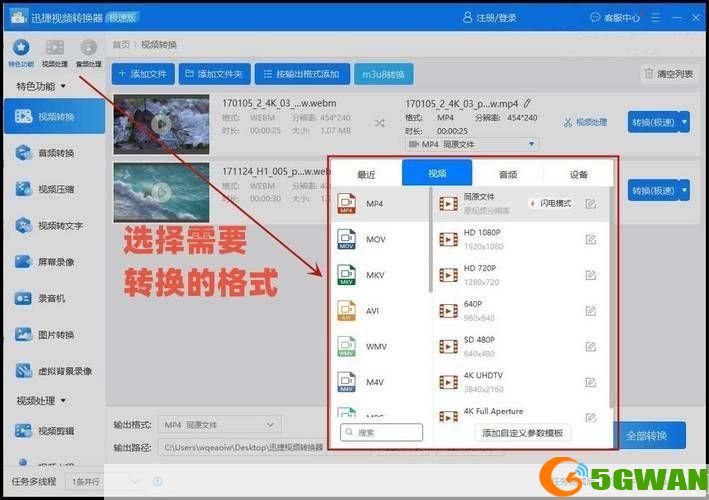Click the 添加文件夹 button

click(x=214, y=74)
